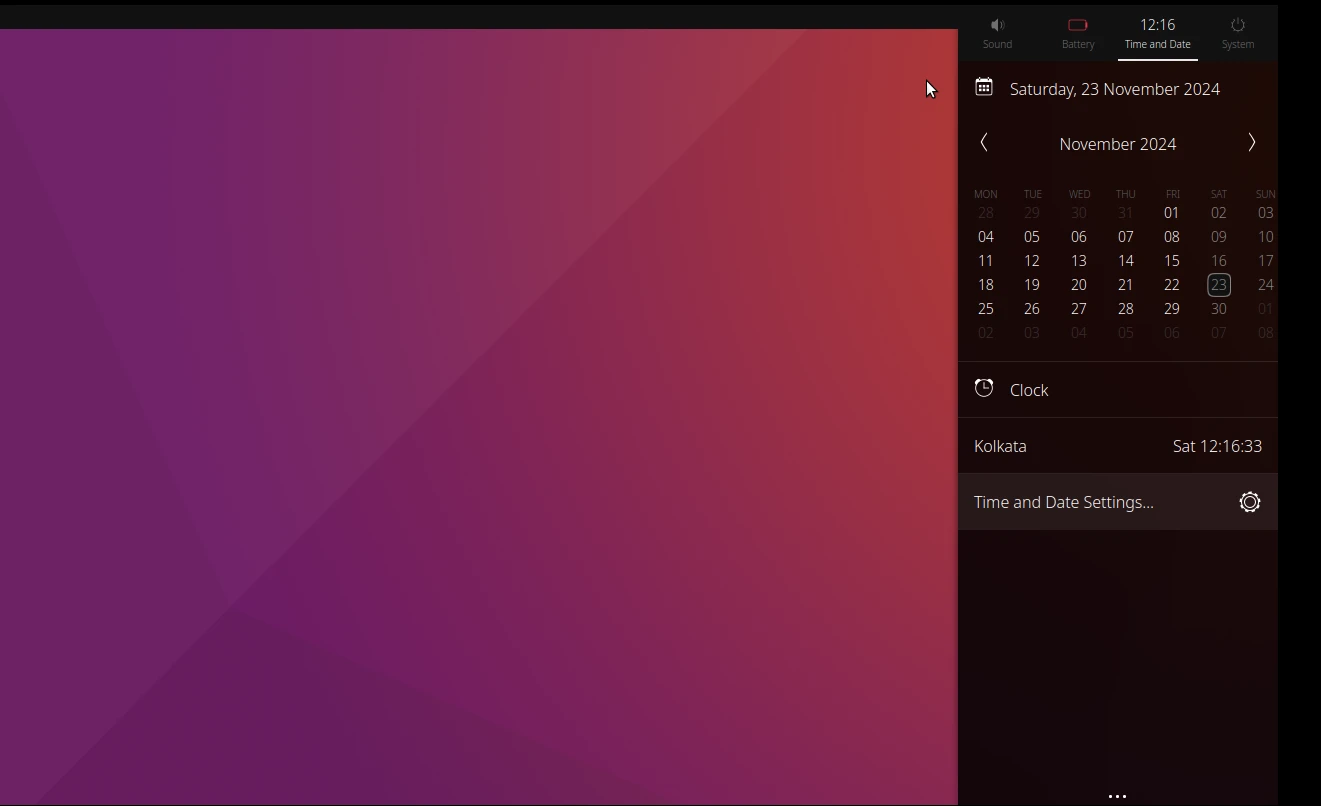The height and width of the screenshot is (806, 1321).
Task: Click the calendar icon beside today's date
Action: pyautogui.click(x=984, y=88)
